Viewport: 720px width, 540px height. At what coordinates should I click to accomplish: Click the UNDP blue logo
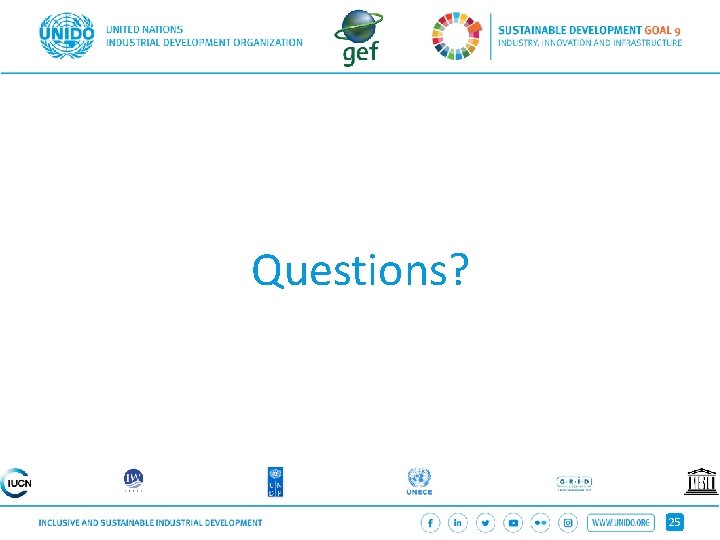(275, 482)
